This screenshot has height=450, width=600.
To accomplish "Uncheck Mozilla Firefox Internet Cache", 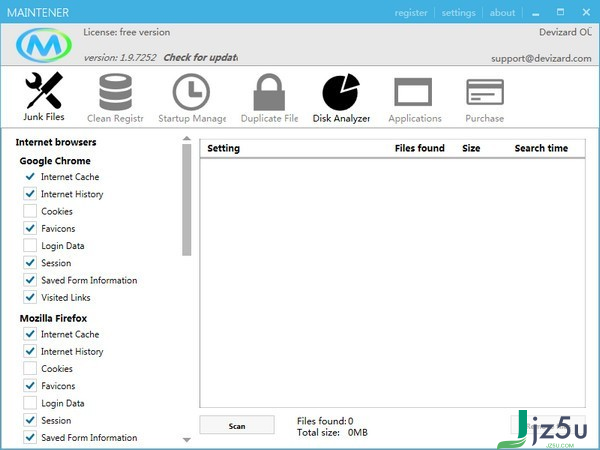I will (x=30, y=334).
